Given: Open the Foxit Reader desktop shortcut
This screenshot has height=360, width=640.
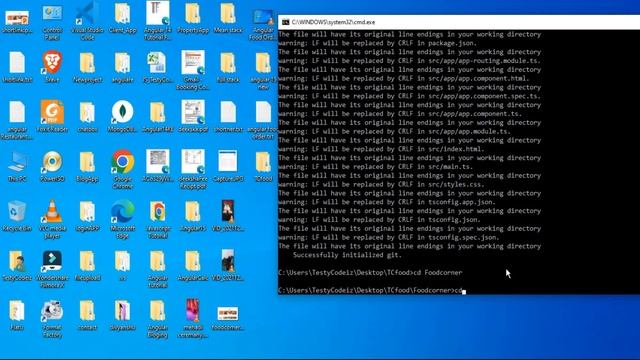Looking at the screenshot, I should [x=52, y=116].
